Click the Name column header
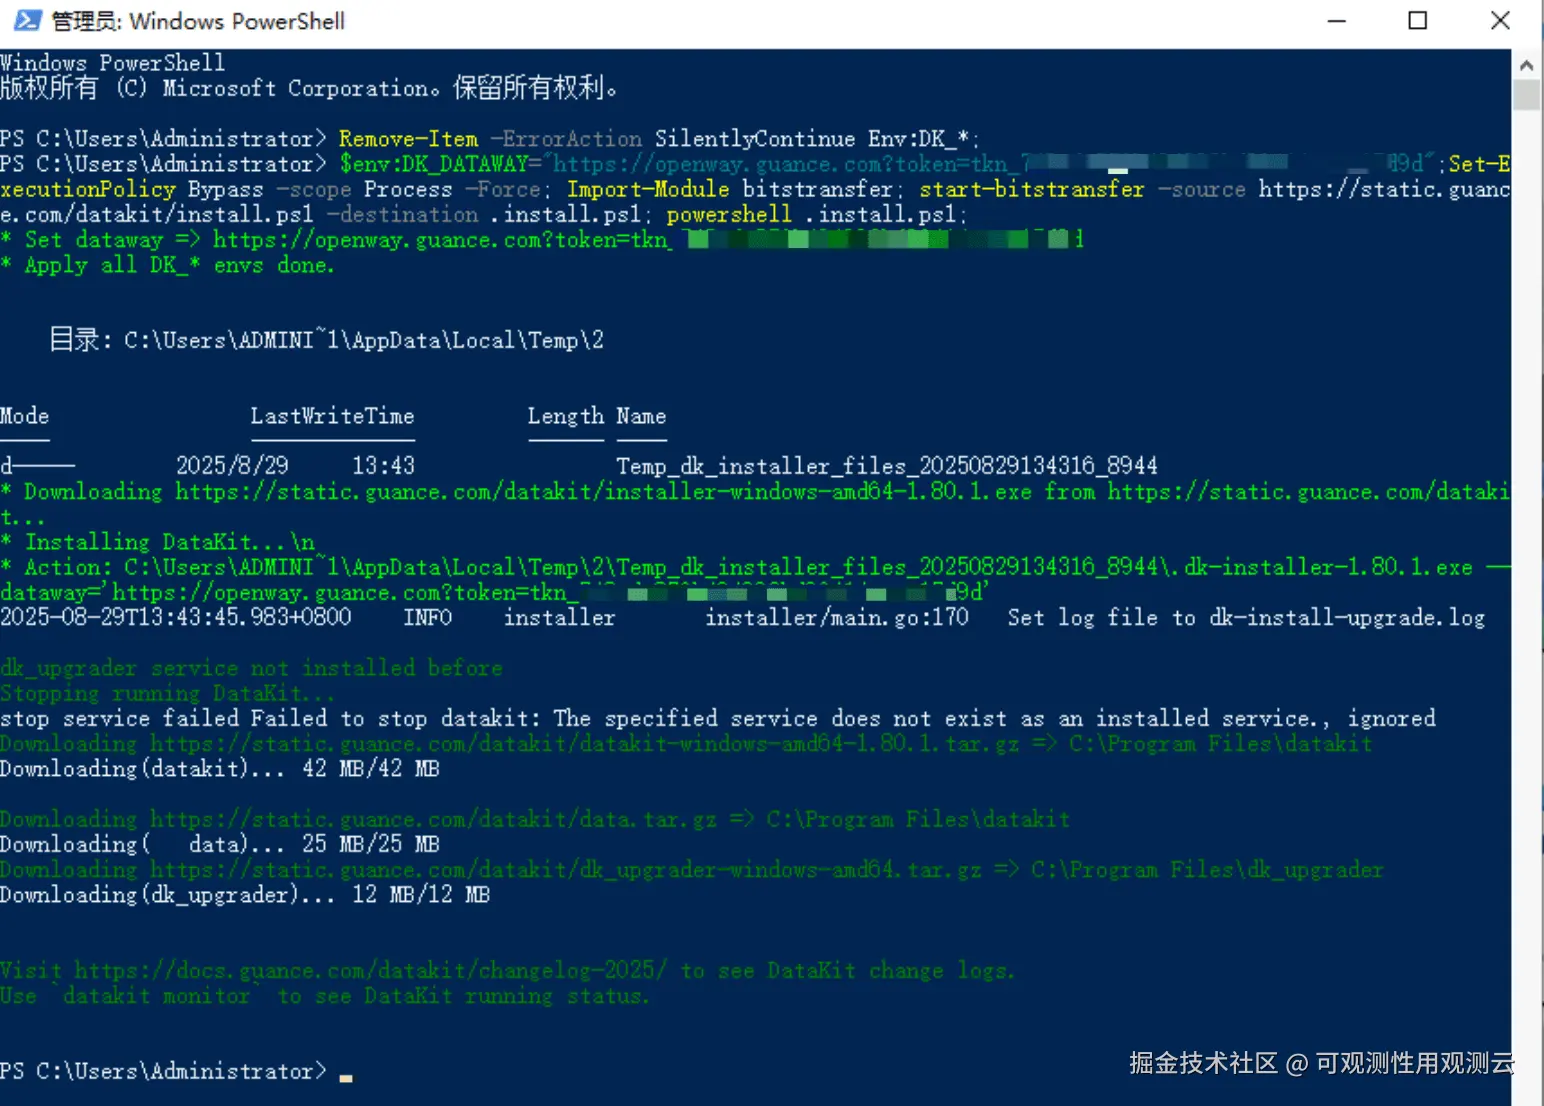This screenshot has height=1106, width=1544. click(x=641, y=416)
